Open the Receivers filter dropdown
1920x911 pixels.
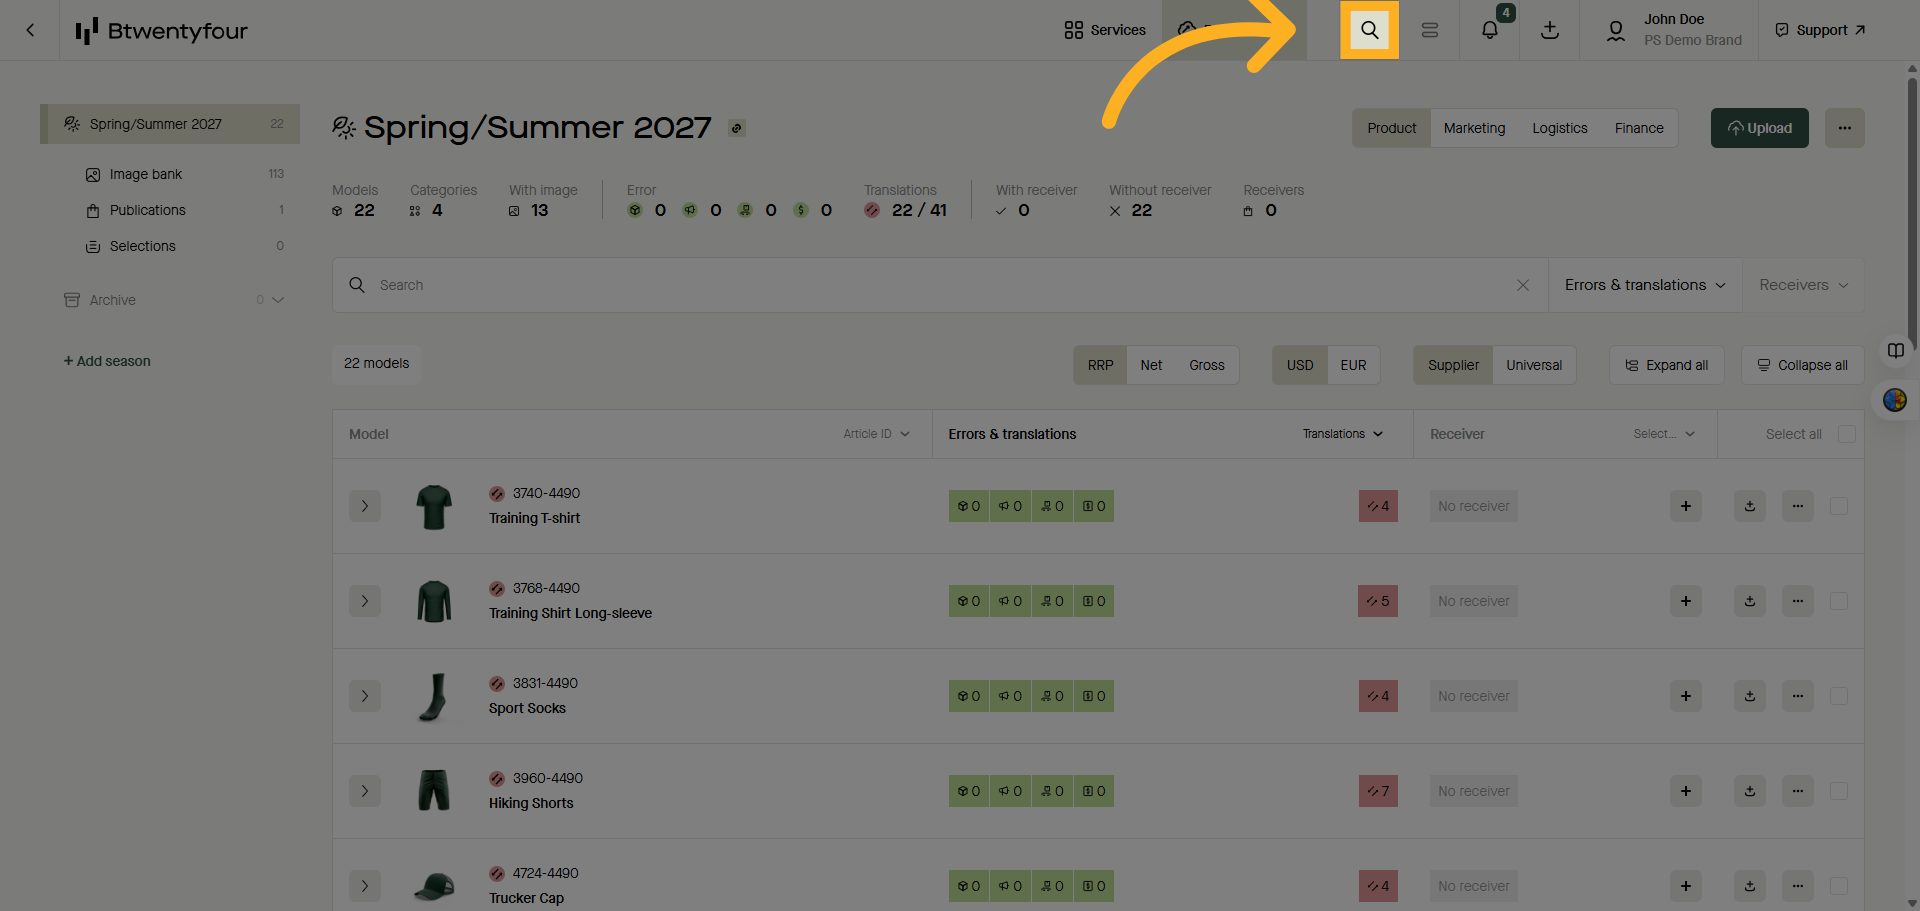pyautogui.click(x=1803, y=285)
